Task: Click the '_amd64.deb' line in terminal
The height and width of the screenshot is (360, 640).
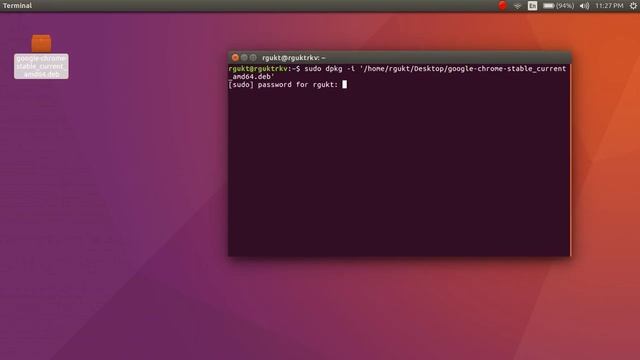Action: pos(251,76)
